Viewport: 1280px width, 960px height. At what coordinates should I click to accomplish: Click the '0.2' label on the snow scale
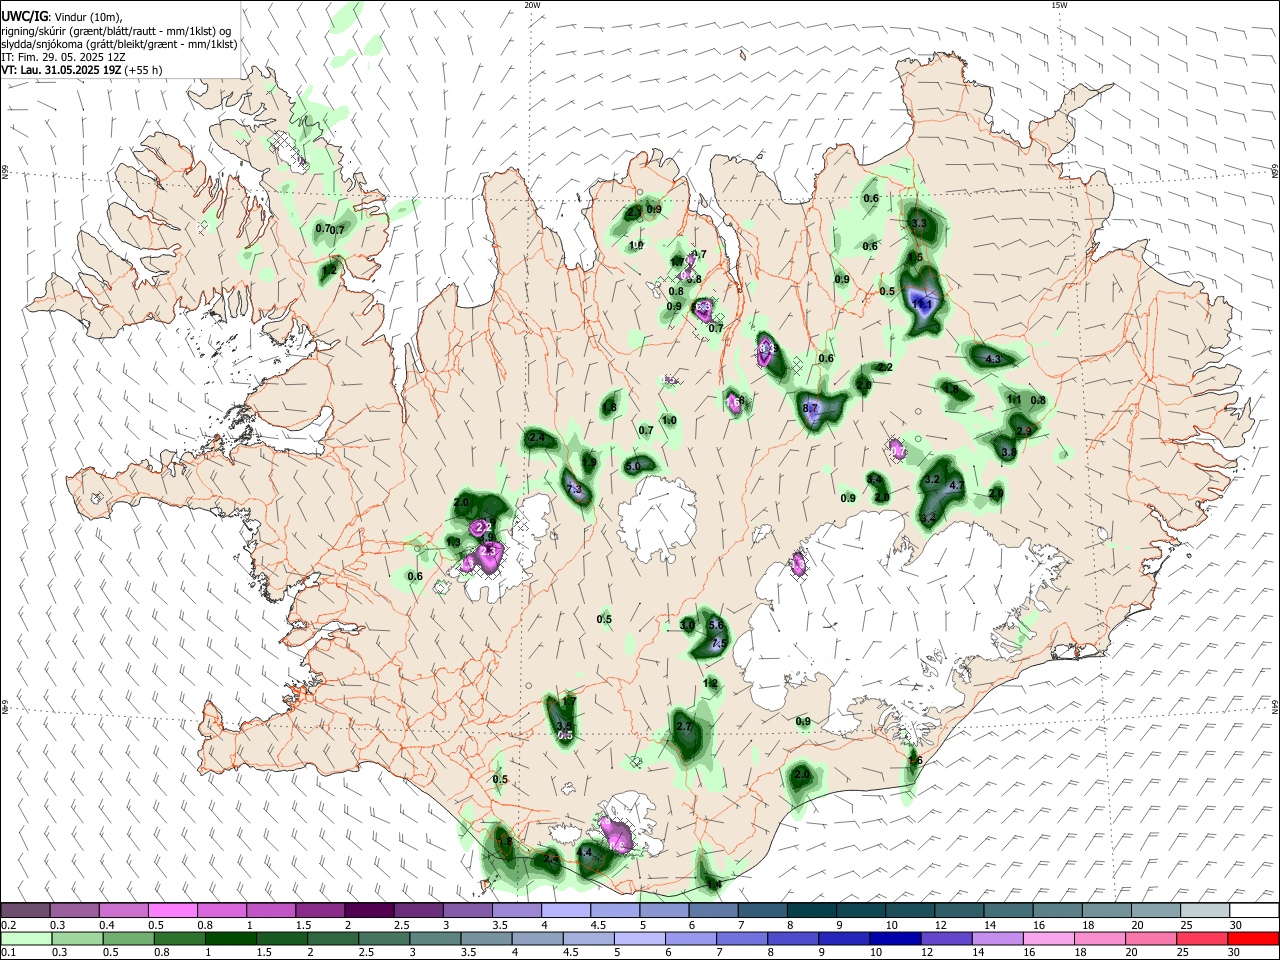tap(7, 926)
